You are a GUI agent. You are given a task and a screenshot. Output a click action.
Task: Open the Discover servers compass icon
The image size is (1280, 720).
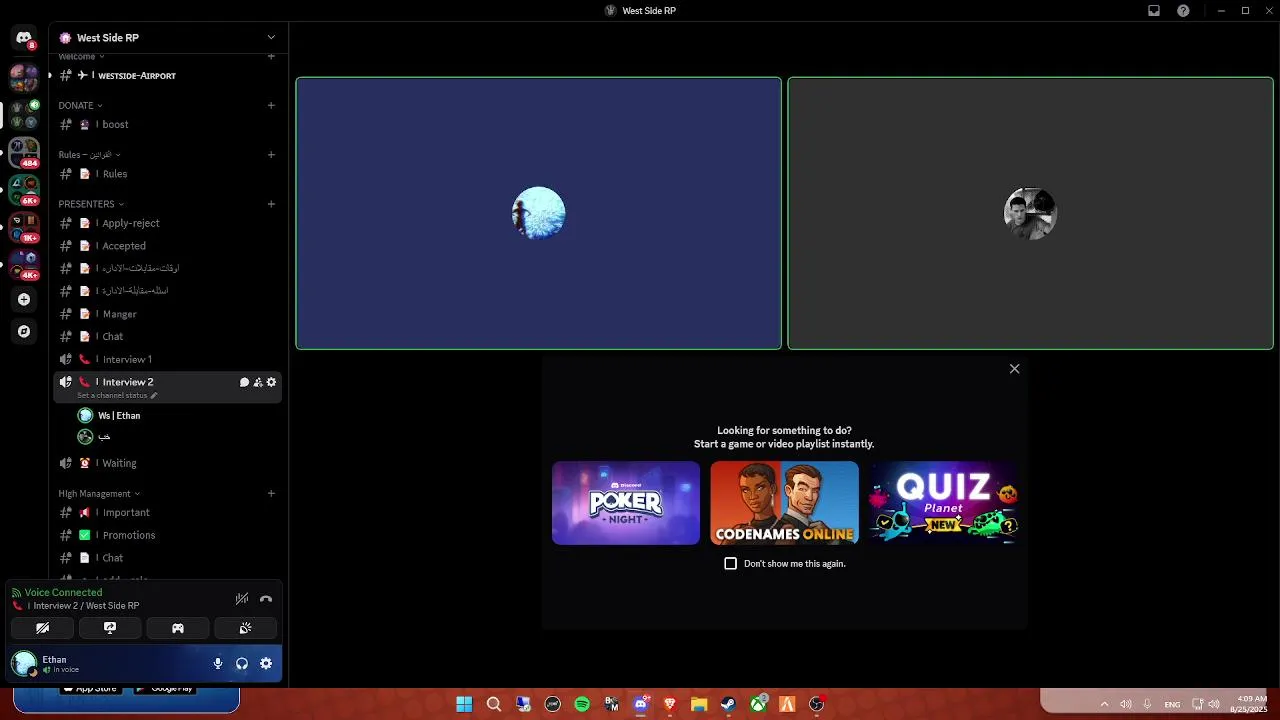pos(24,331)
